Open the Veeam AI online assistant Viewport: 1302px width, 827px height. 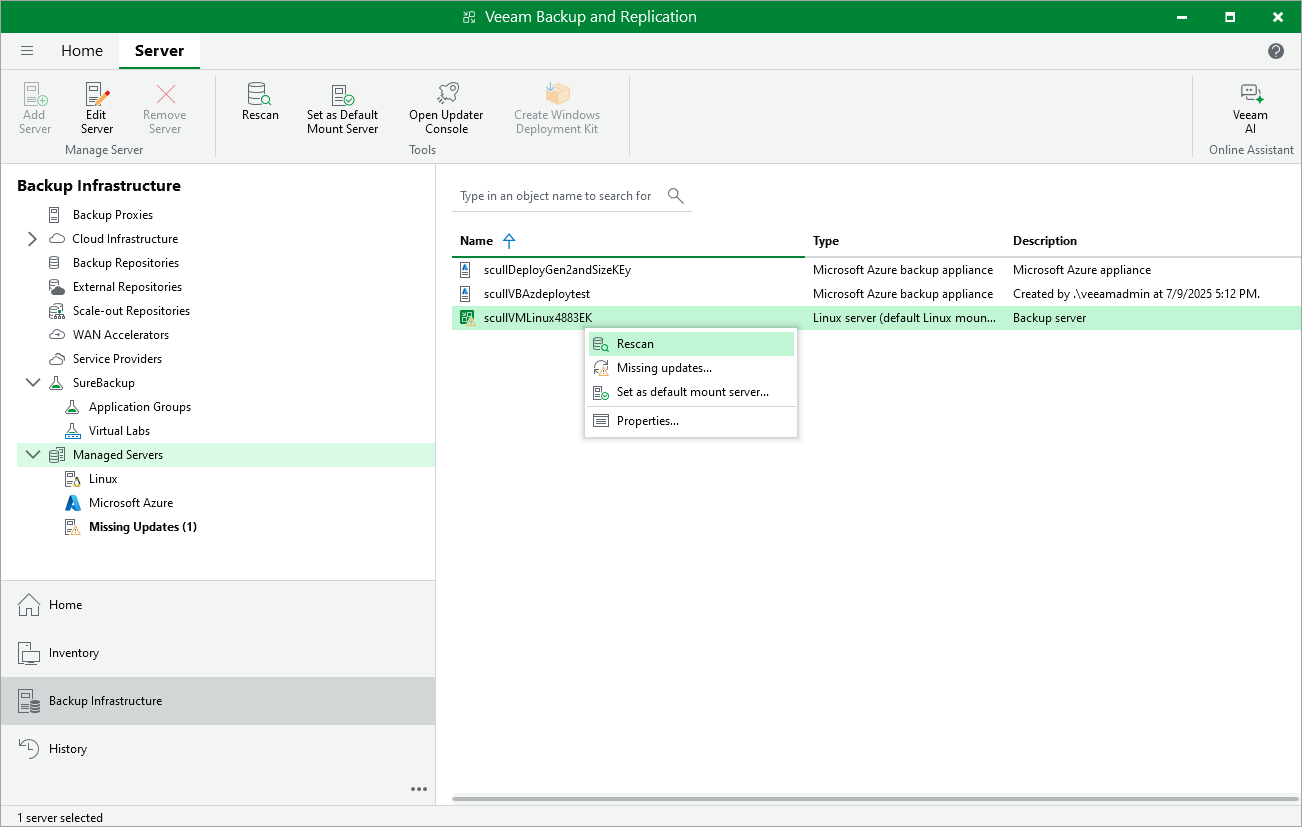coord(1250,108)
